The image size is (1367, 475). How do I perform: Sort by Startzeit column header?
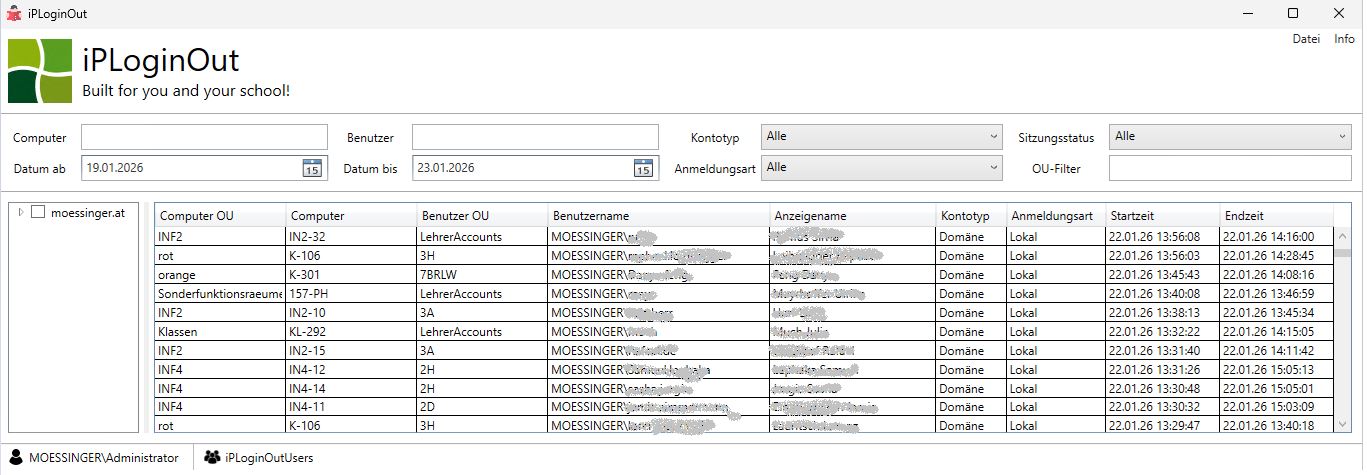tap(1160, 216)
